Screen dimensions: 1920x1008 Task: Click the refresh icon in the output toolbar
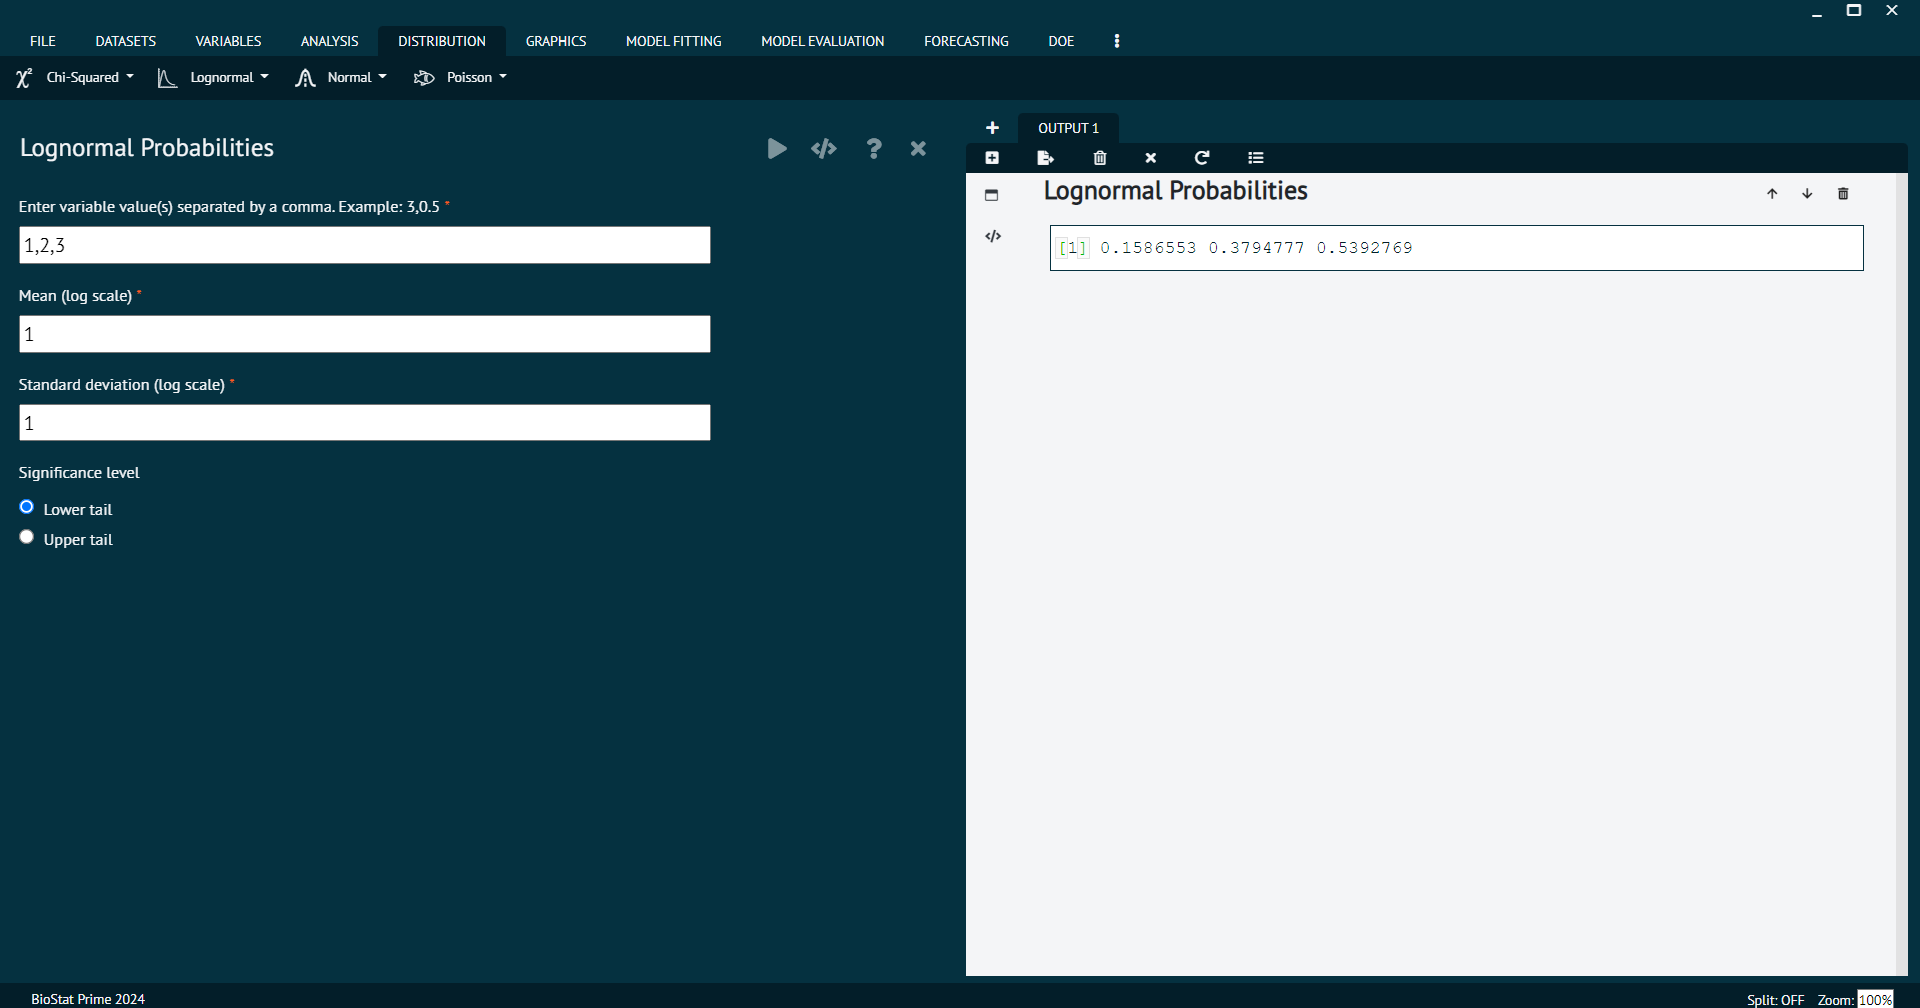(x=1202, y=158)
